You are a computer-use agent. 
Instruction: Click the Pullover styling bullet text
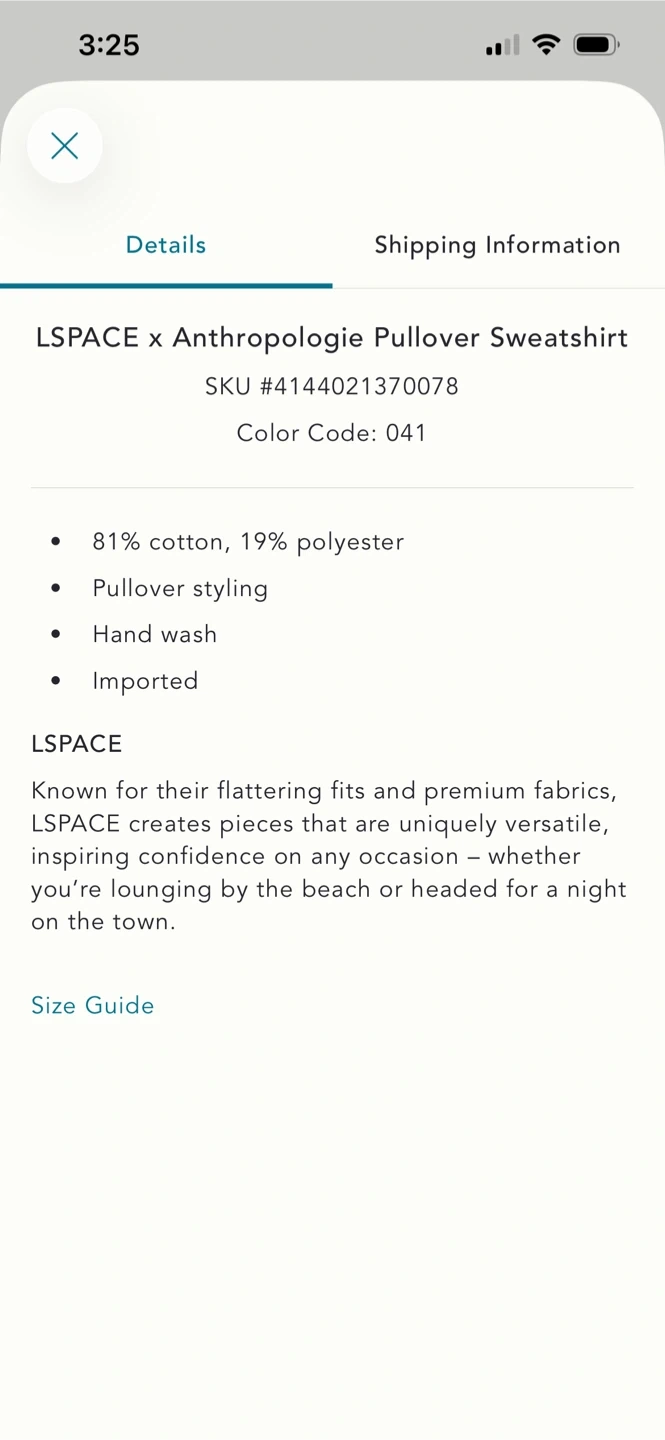pyautogui.click(x=180, y=588)
